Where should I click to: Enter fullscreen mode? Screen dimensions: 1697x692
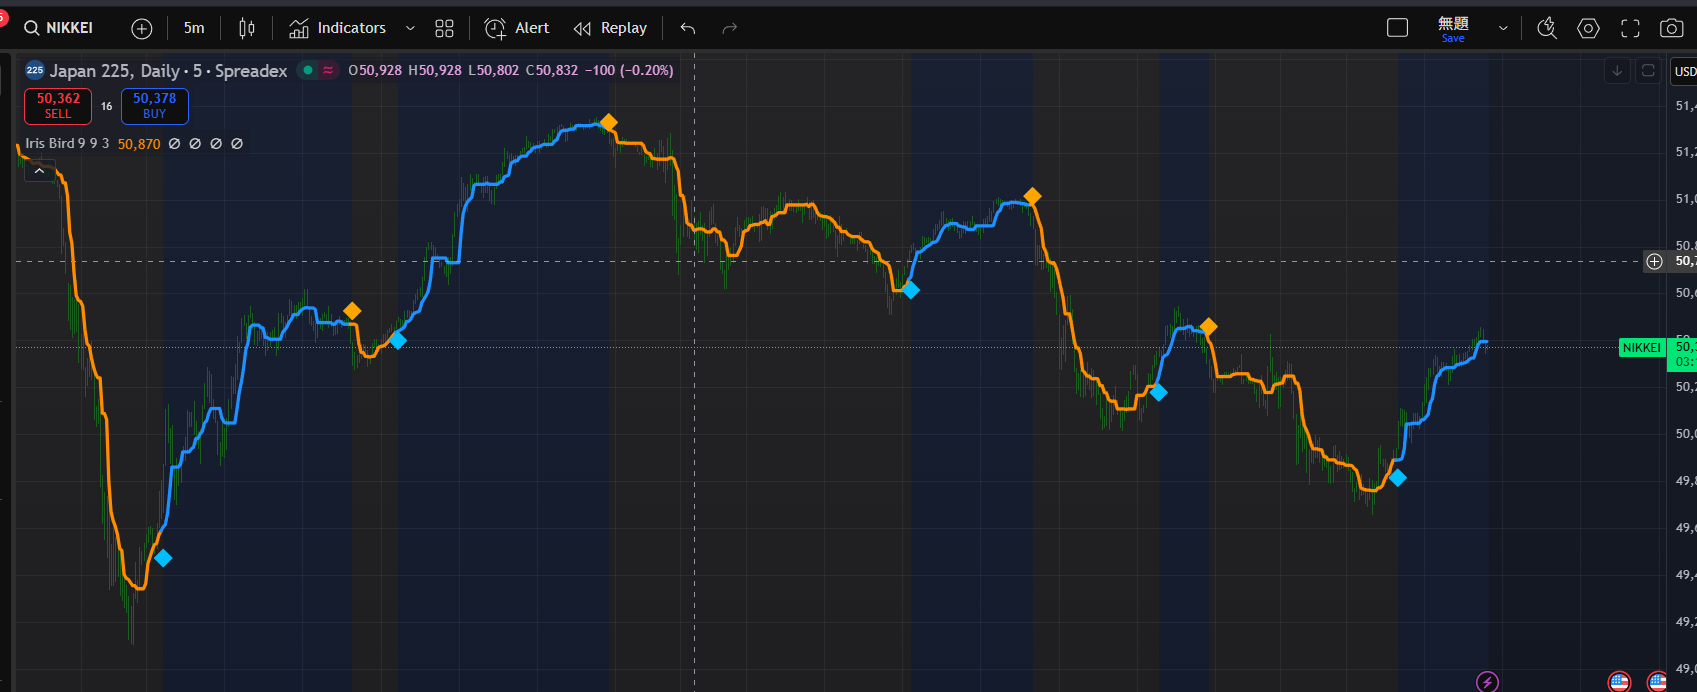[1631, 28]
